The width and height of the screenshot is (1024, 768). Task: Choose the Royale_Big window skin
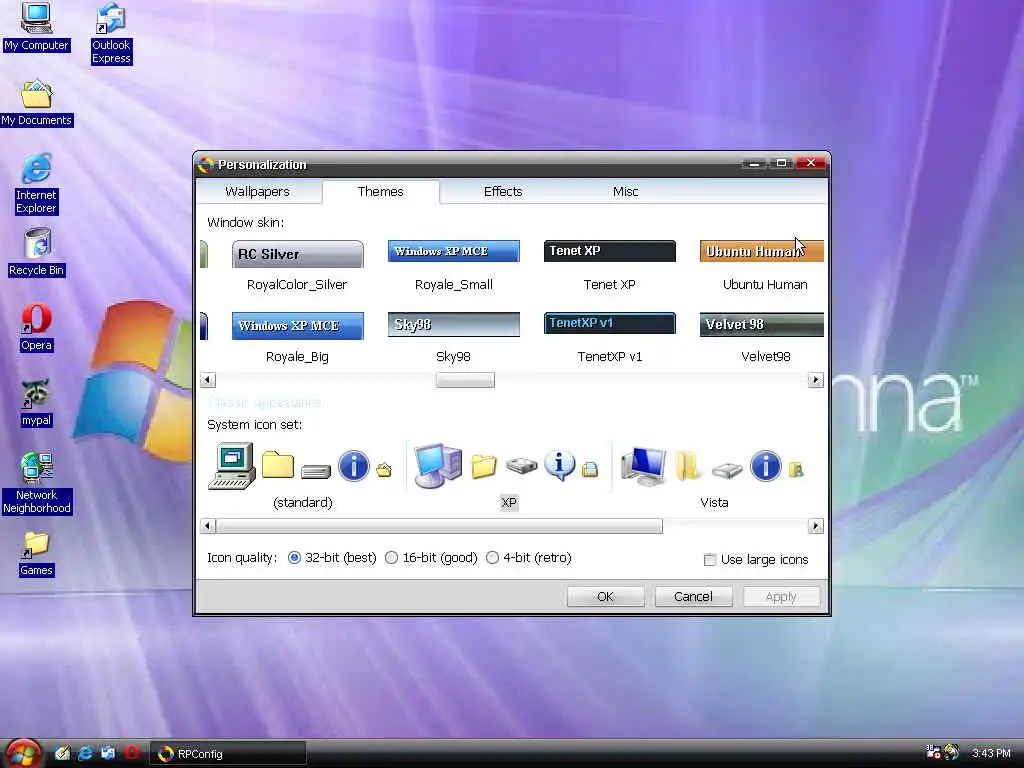(x=297, y=338)
